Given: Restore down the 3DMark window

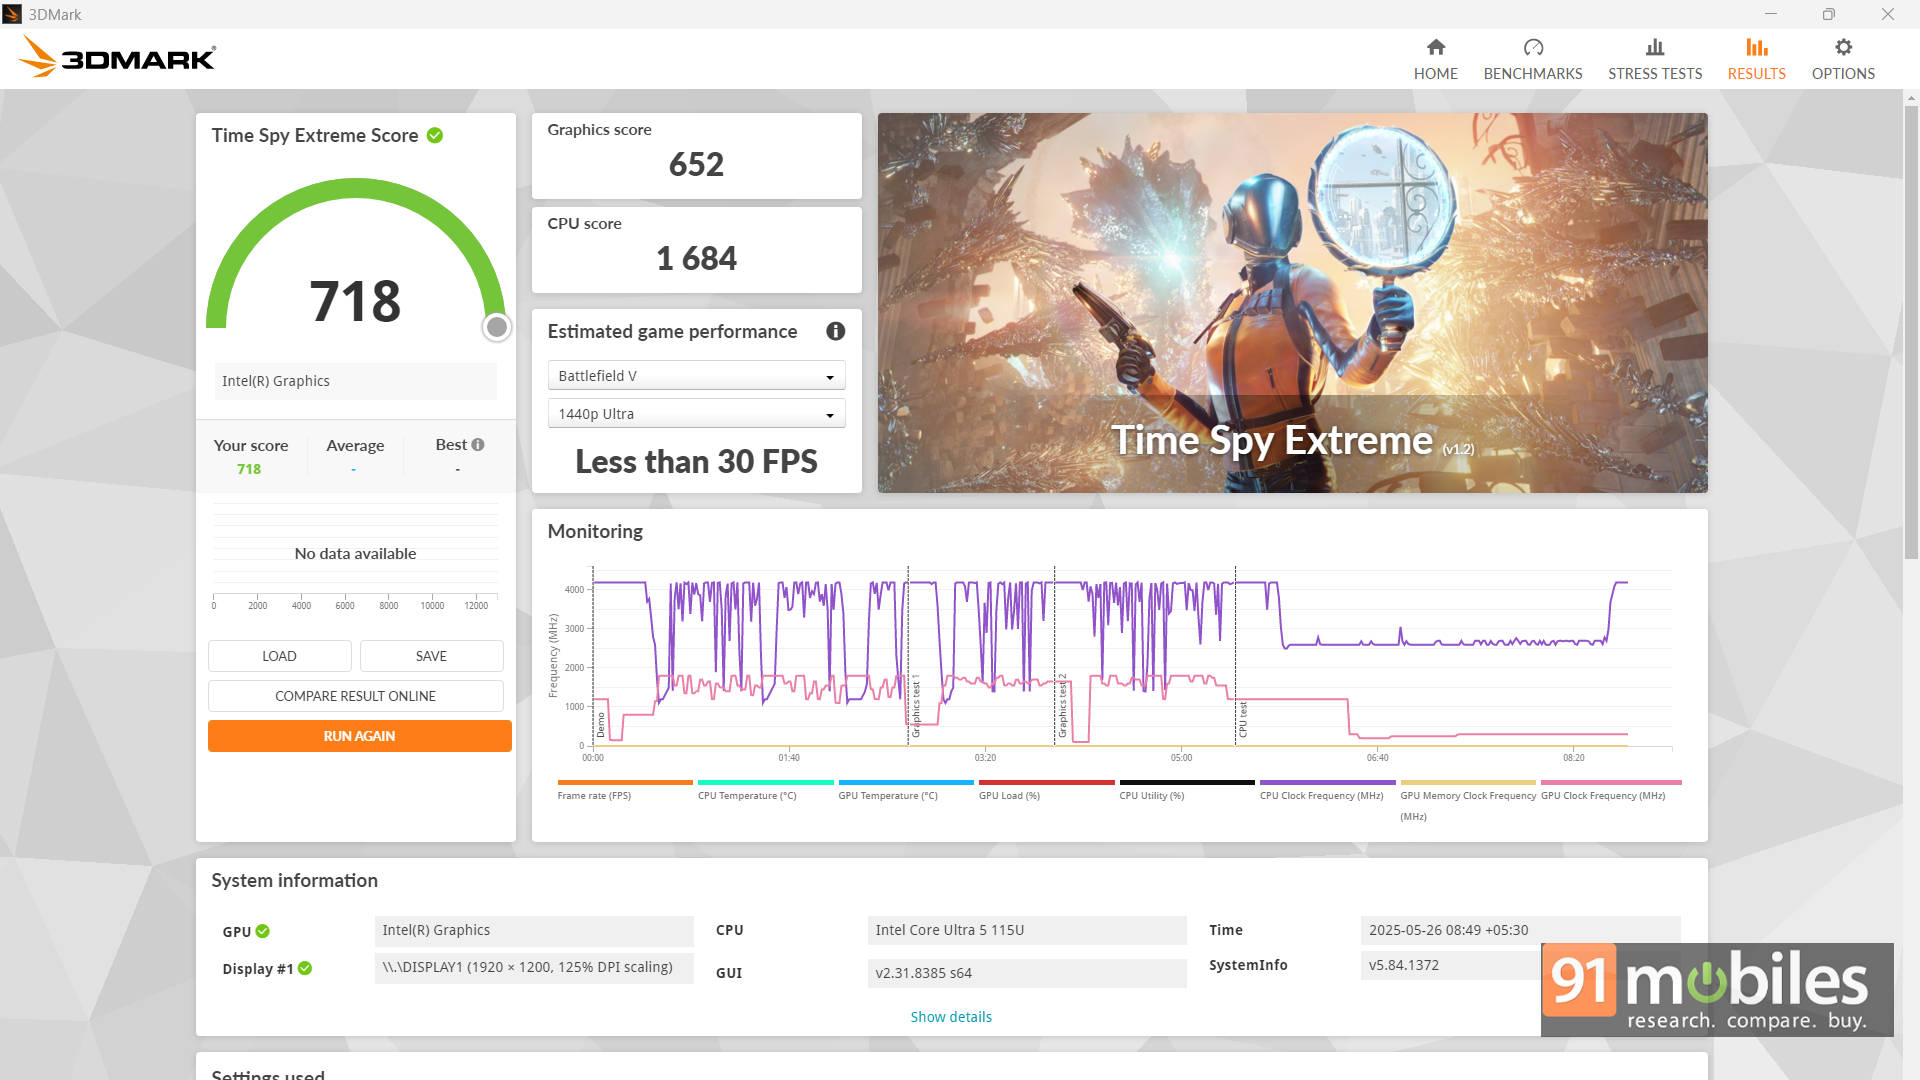Looking at the screenshot, I should tap(1828, 14).
